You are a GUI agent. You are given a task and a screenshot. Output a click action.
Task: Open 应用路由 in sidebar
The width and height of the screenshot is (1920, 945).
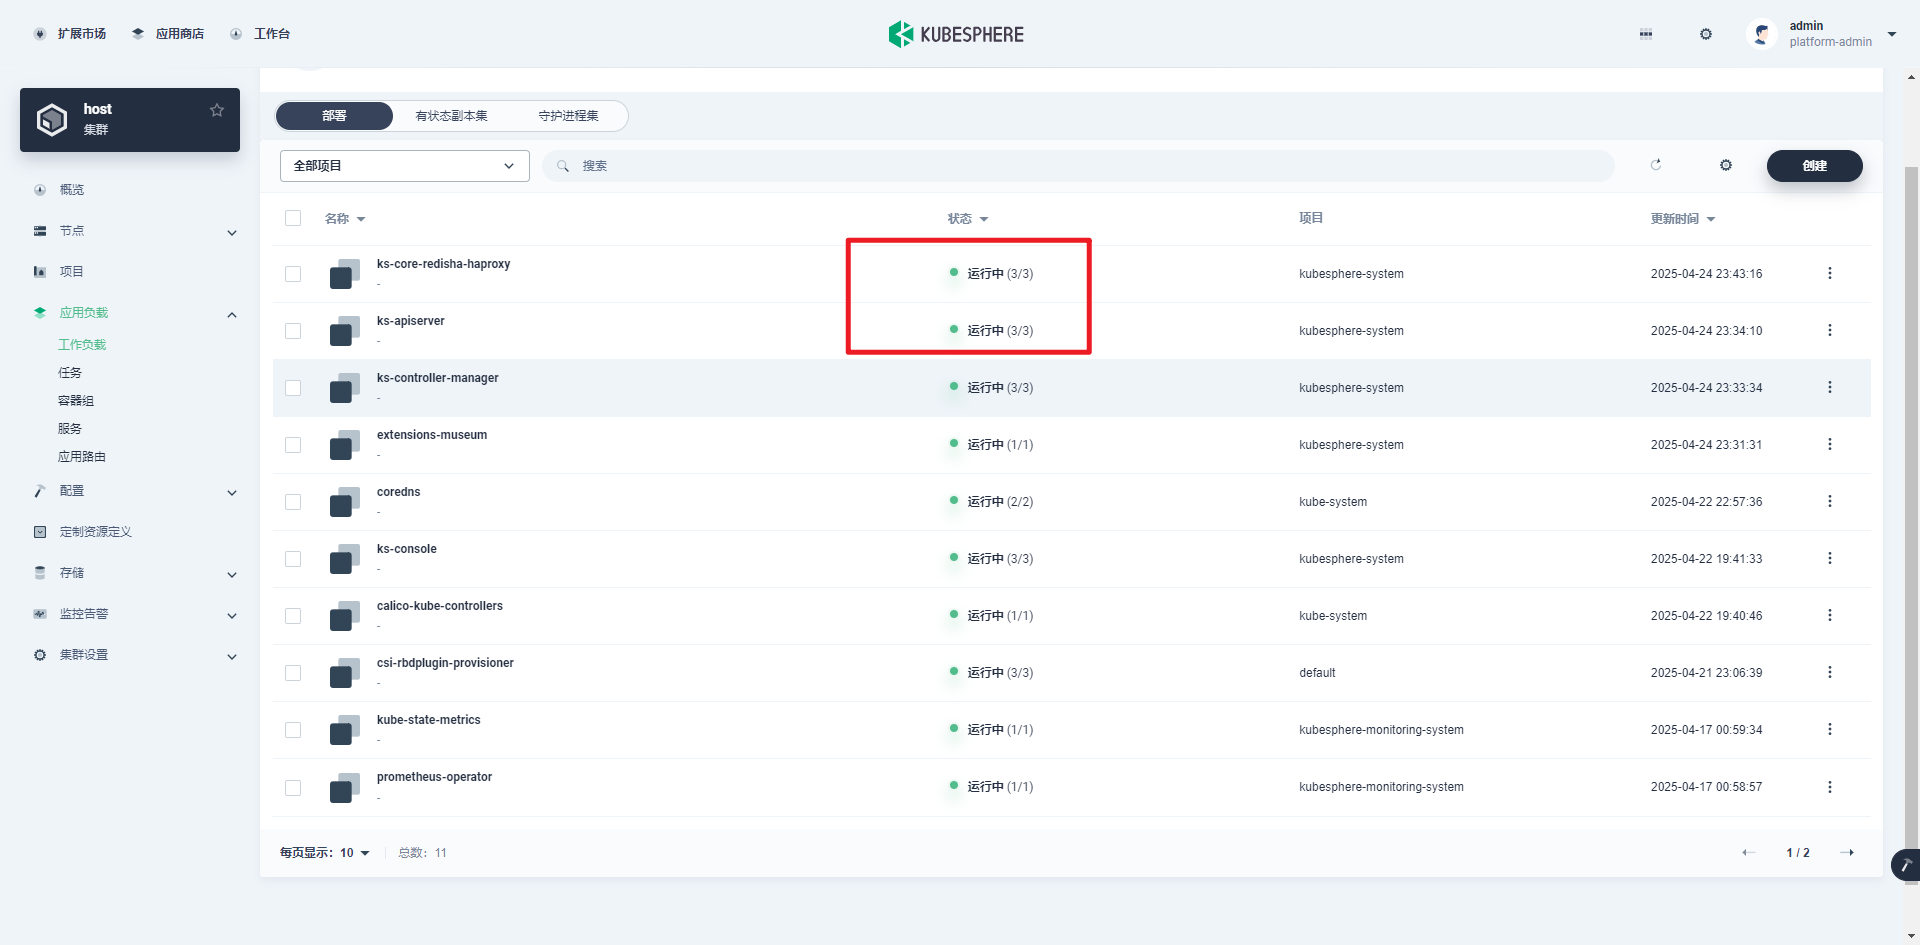pos(82,457)
